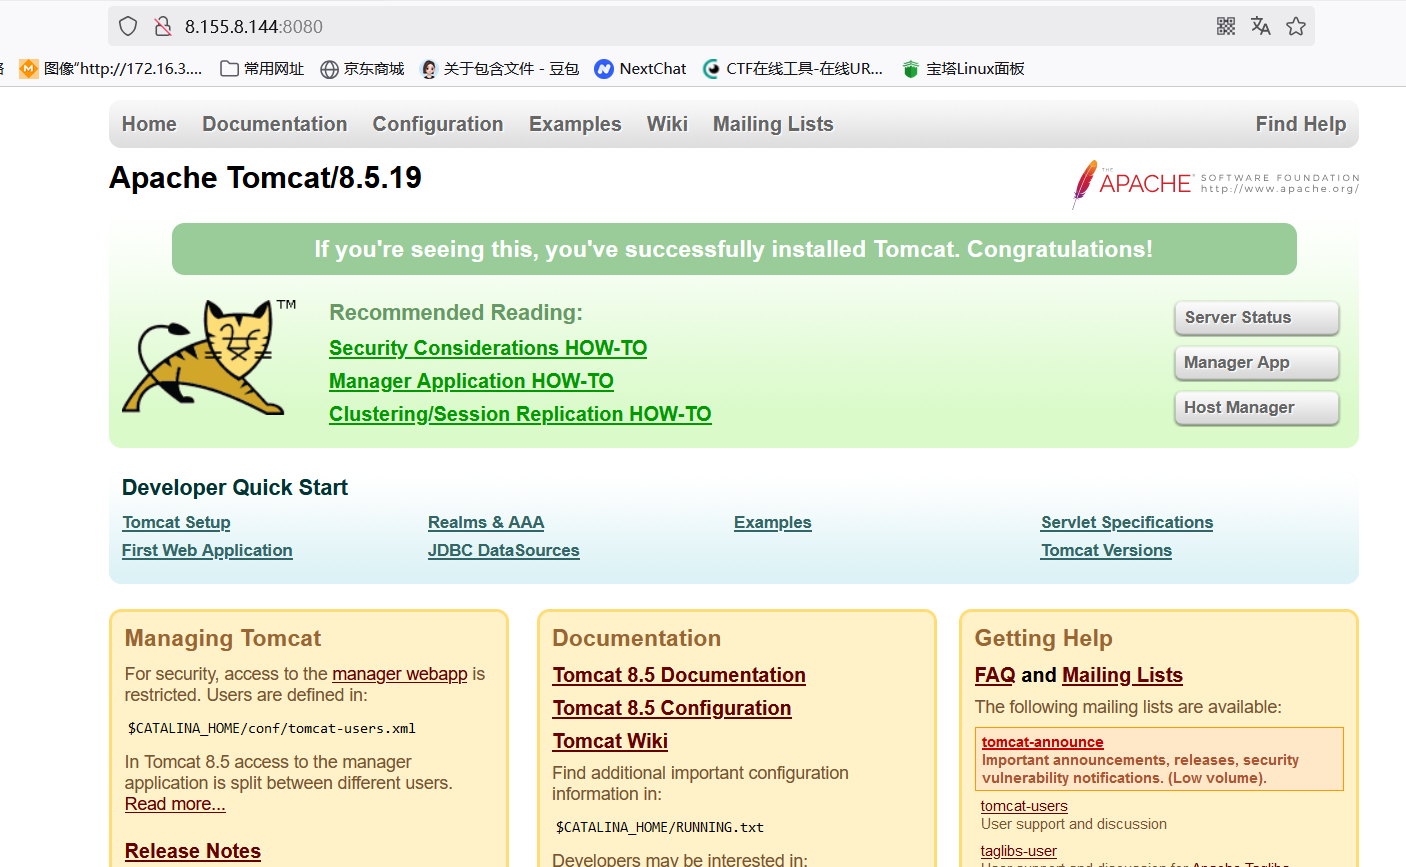Click the Recommended Reading heading
The width and height of the screenshot is (1406, 867).
click(456, 313)
